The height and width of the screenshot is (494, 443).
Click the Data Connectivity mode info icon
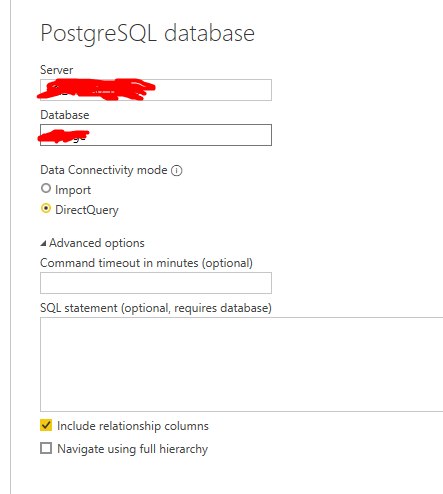click(176, 171)
